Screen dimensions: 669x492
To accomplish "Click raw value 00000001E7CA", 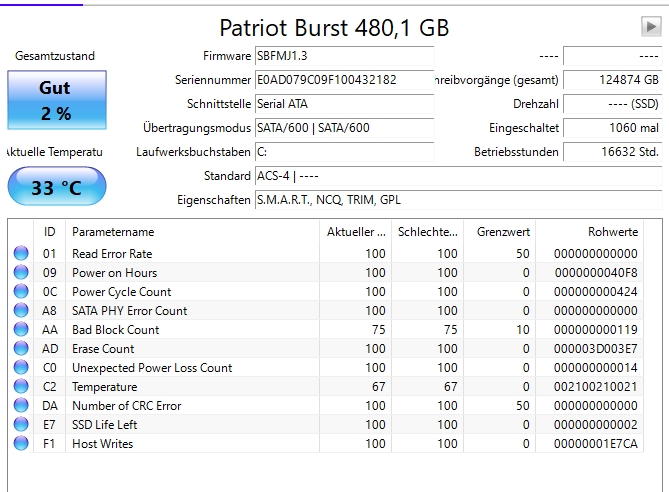I will coord(596,443).
